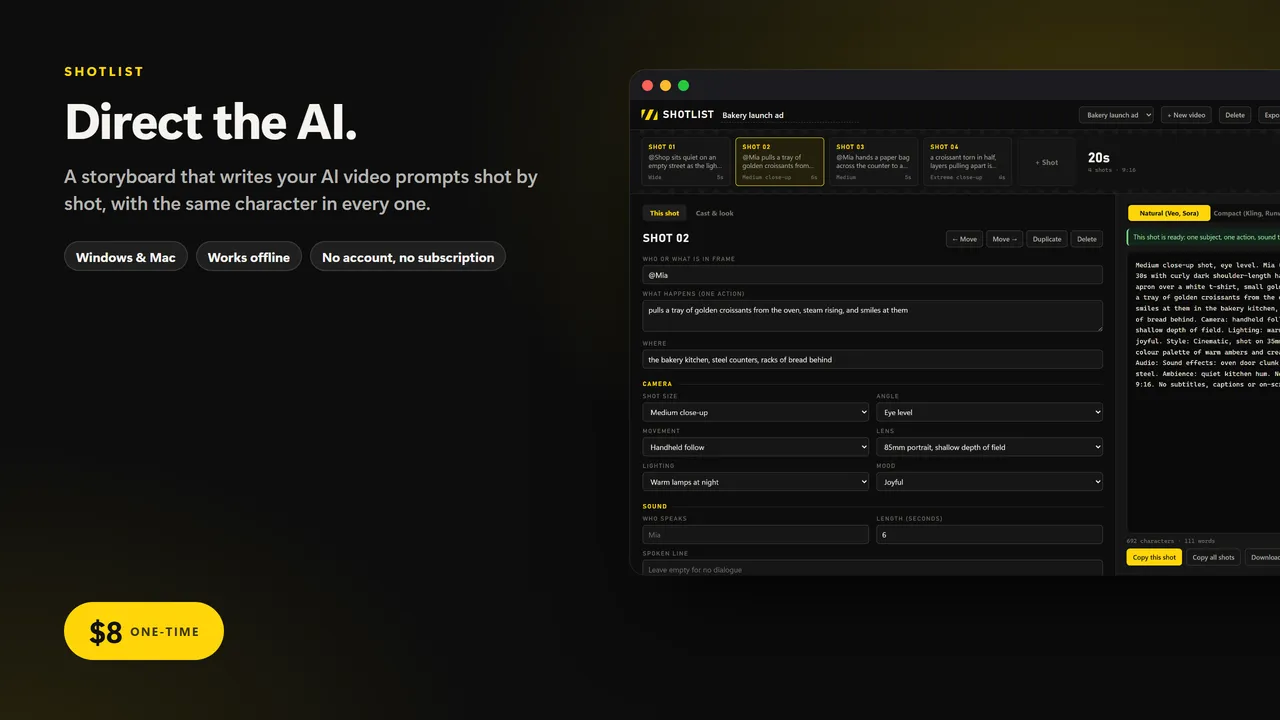This screenshot has height=720, width=1280.
Task: Click the 20s total duration readout
Action: click(x=1099, y=157)
